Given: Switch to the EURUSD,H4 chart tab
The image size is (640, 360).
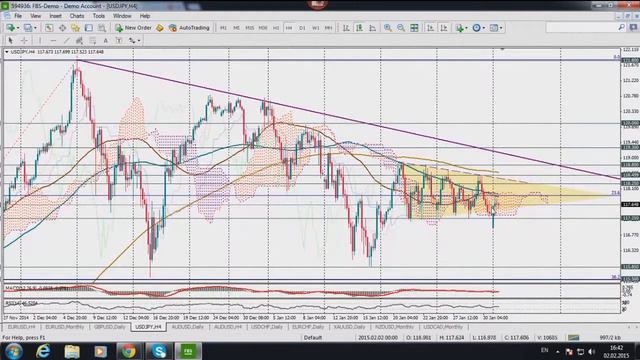Looking at the screenshot, I should coord(21,327).
